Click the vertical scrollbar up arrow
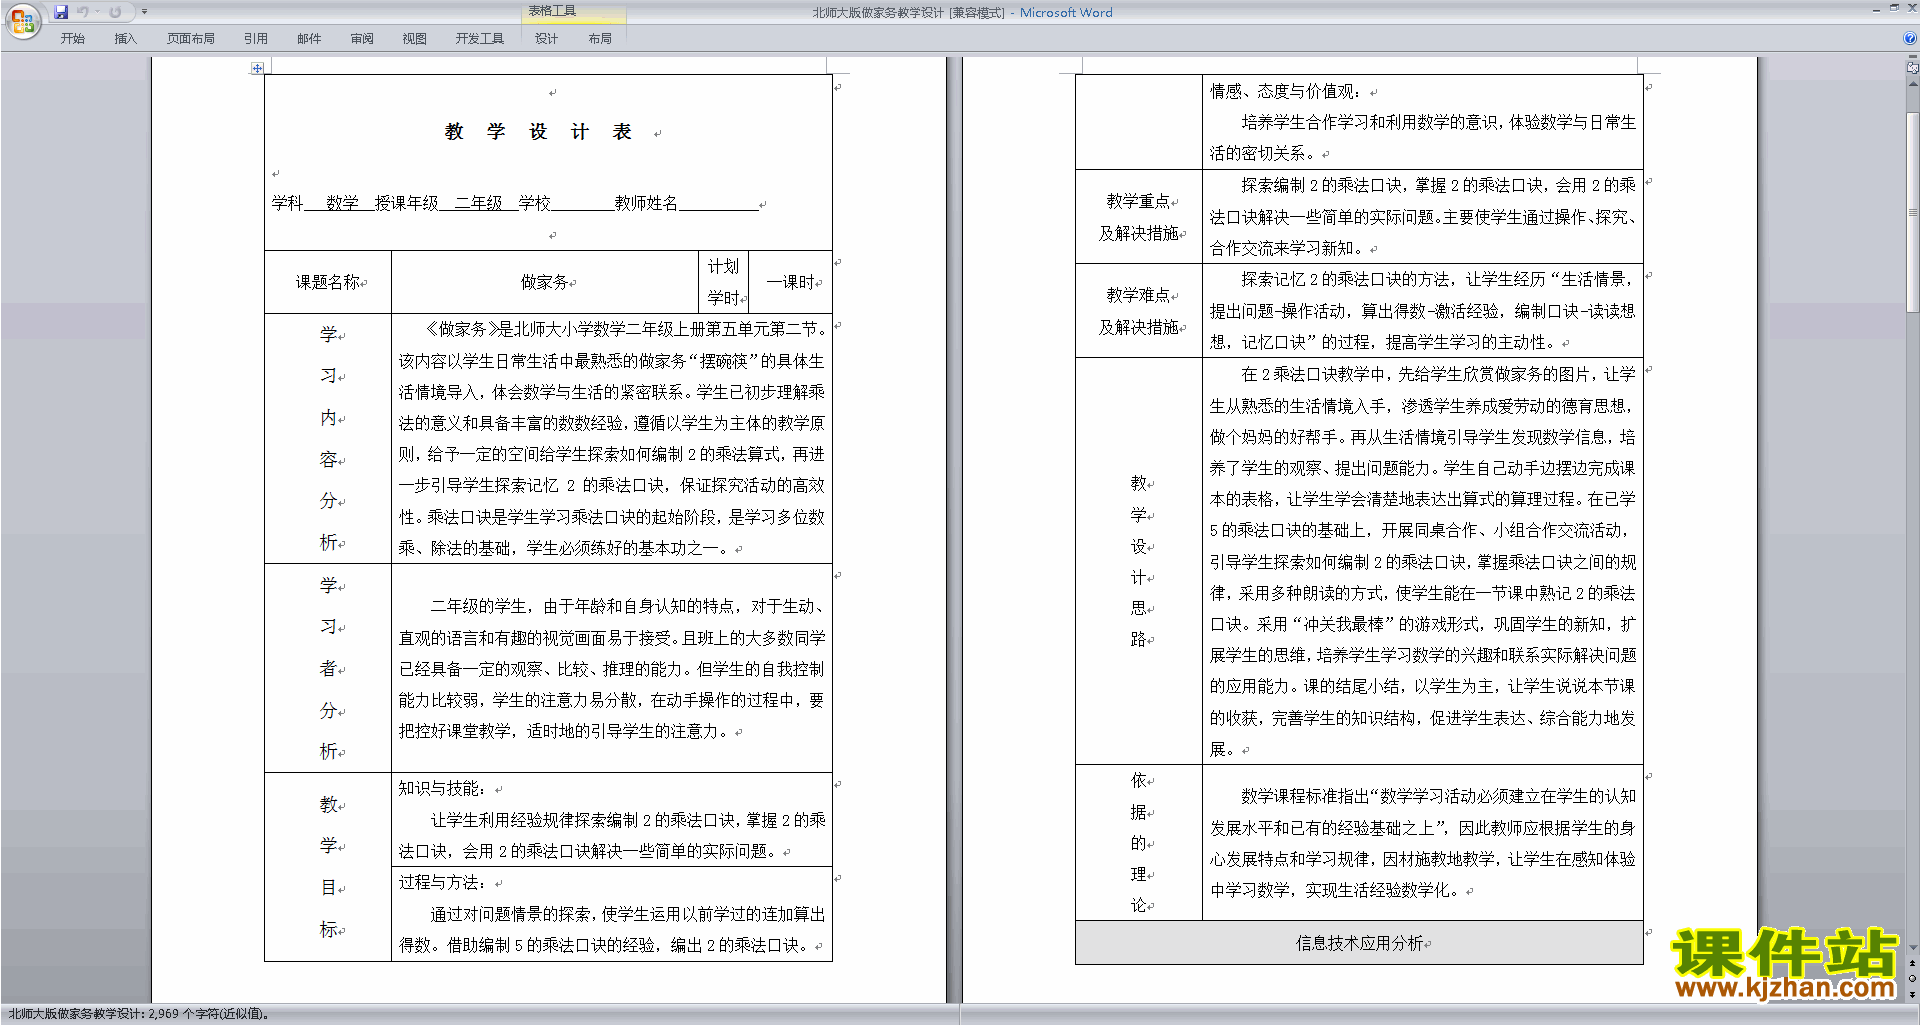The height and width of the screenshot is (1025, 1920). [1913, 83]
